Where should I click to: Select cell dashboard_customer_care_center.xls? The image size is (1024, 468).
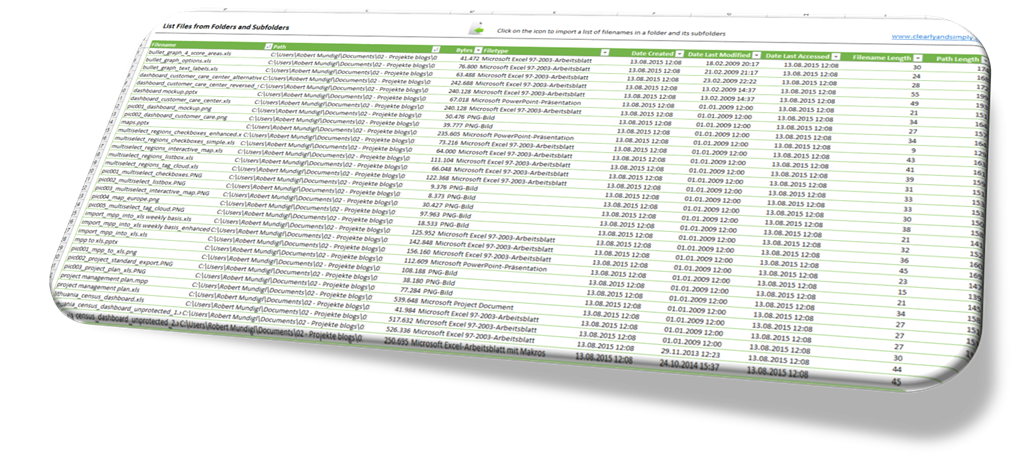180,99
